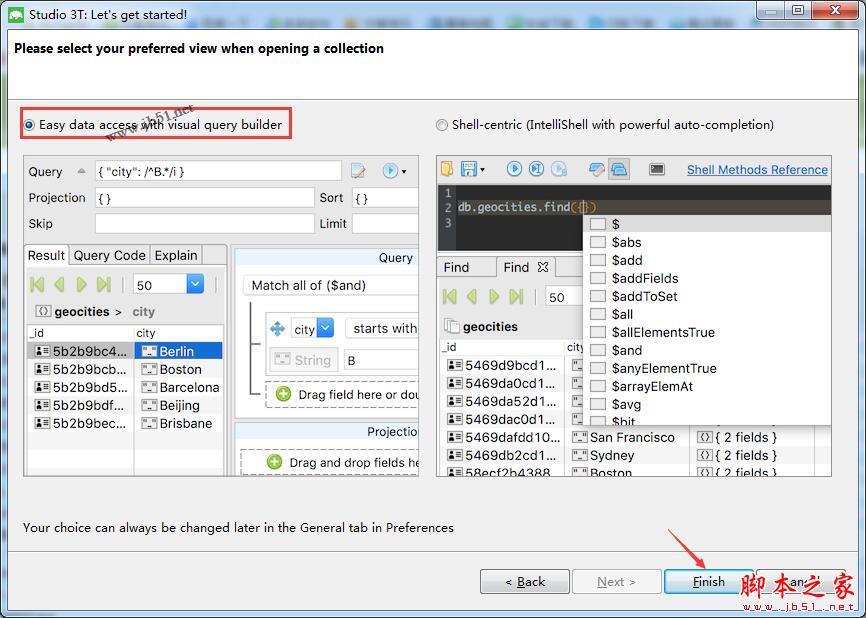Viewport: 866px width, 618px height.
Task: Select the Barcelona row city cell
Action: click(178, 387)
